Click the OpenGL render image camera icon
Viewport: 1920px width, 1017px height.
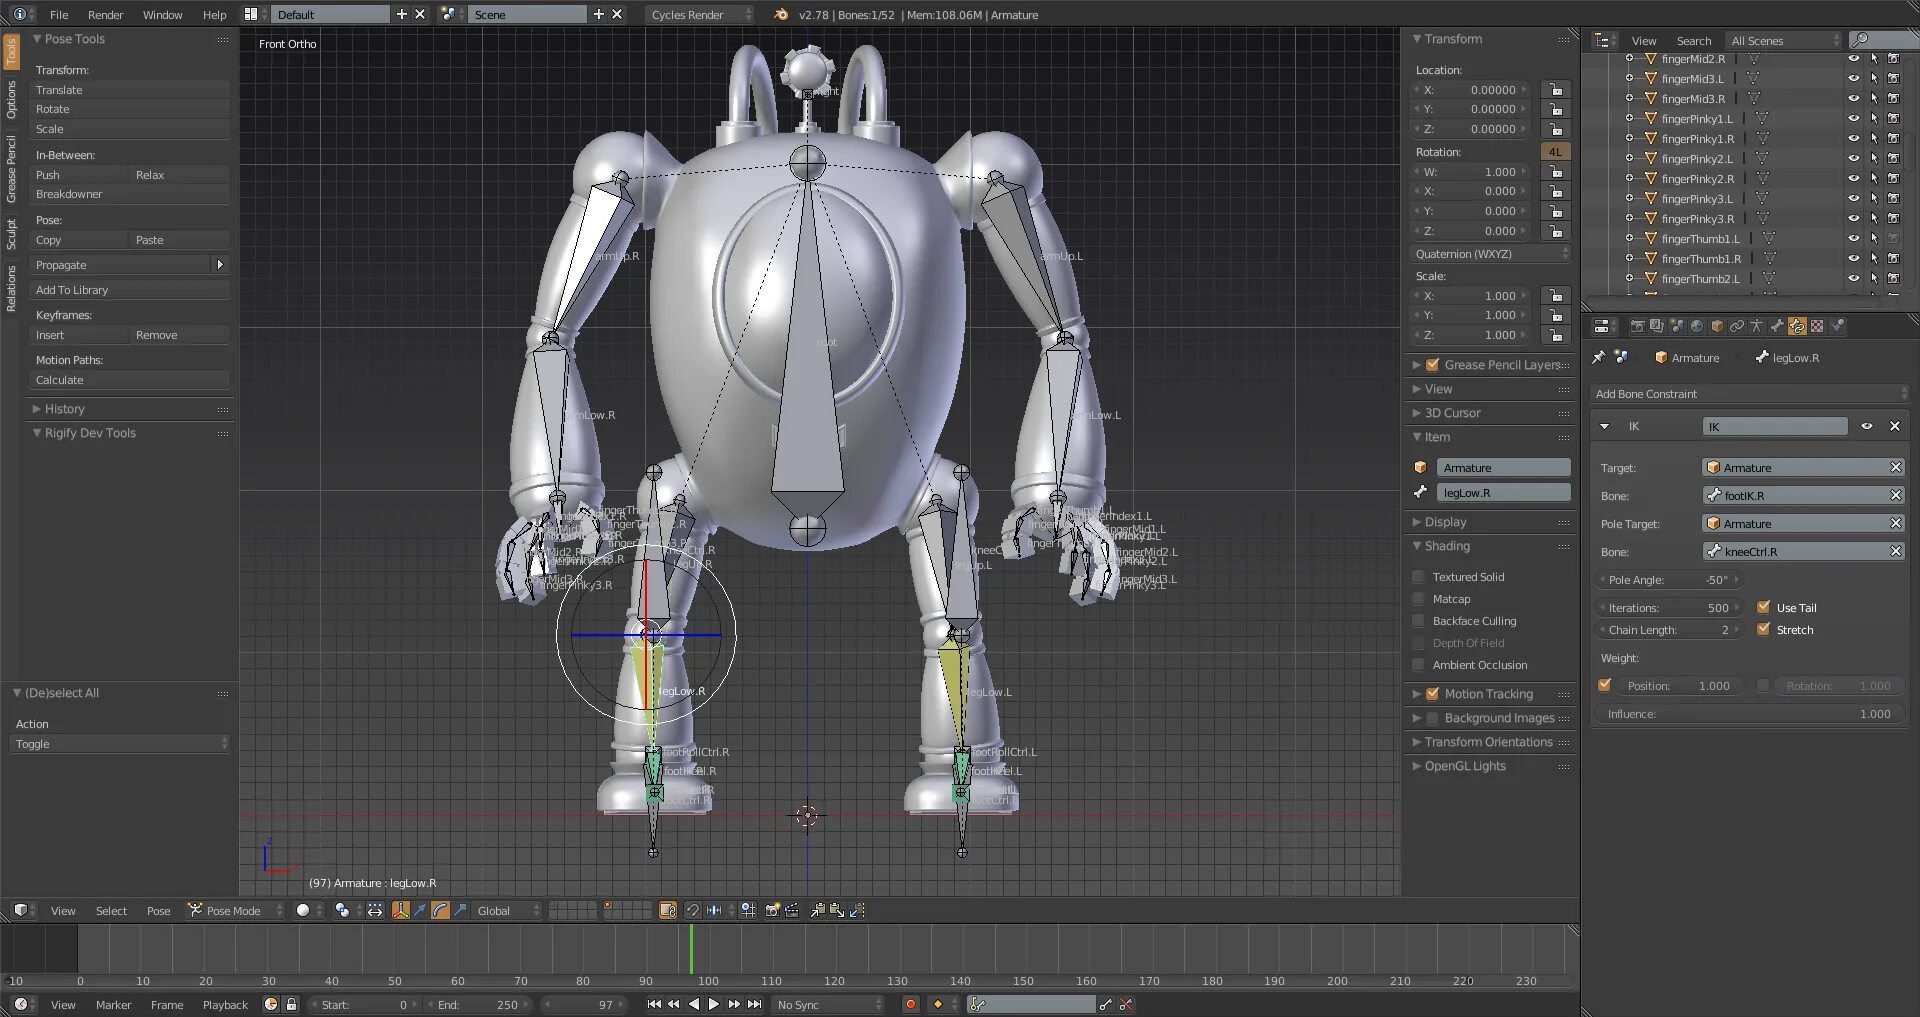772,910
